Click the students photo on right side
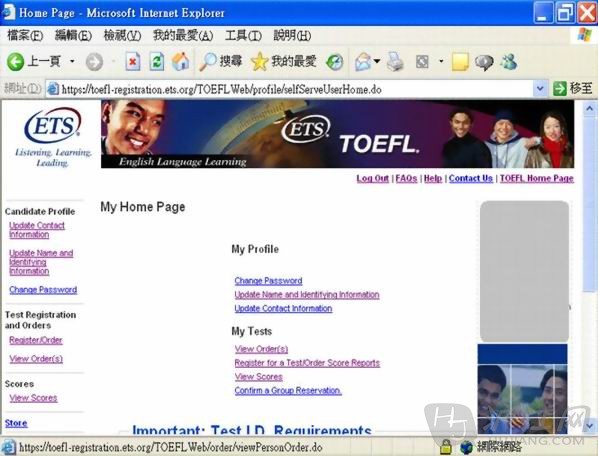The image size is (598, 456). [522, 389]
